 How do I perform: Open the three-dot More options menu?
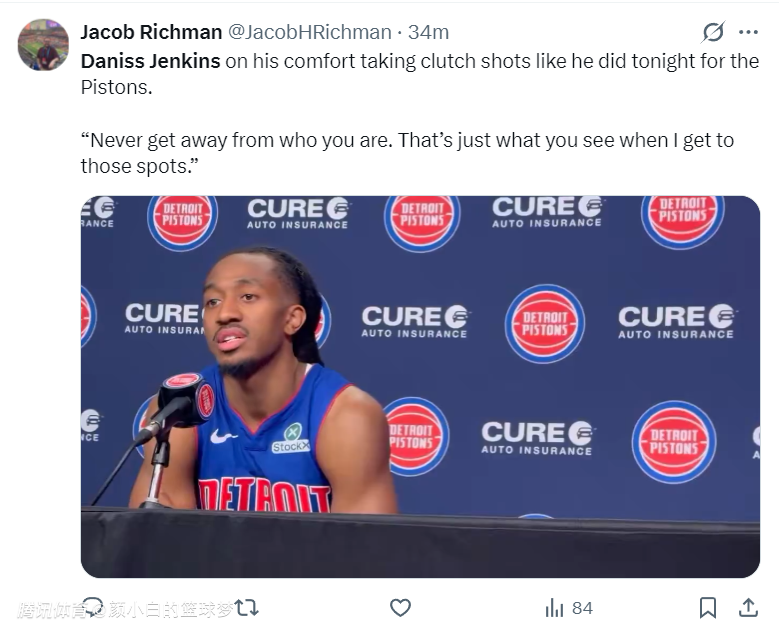(x=748, y=32)
